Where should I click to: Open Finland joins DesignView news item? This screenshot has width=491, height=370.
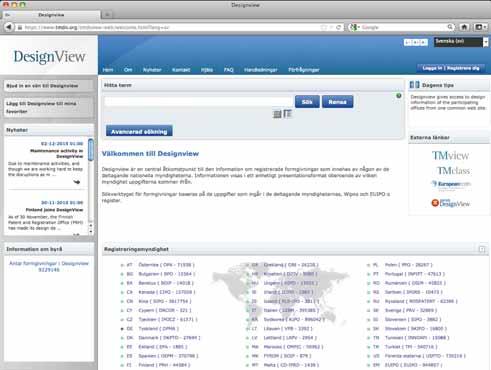click(x=54, y=210)
